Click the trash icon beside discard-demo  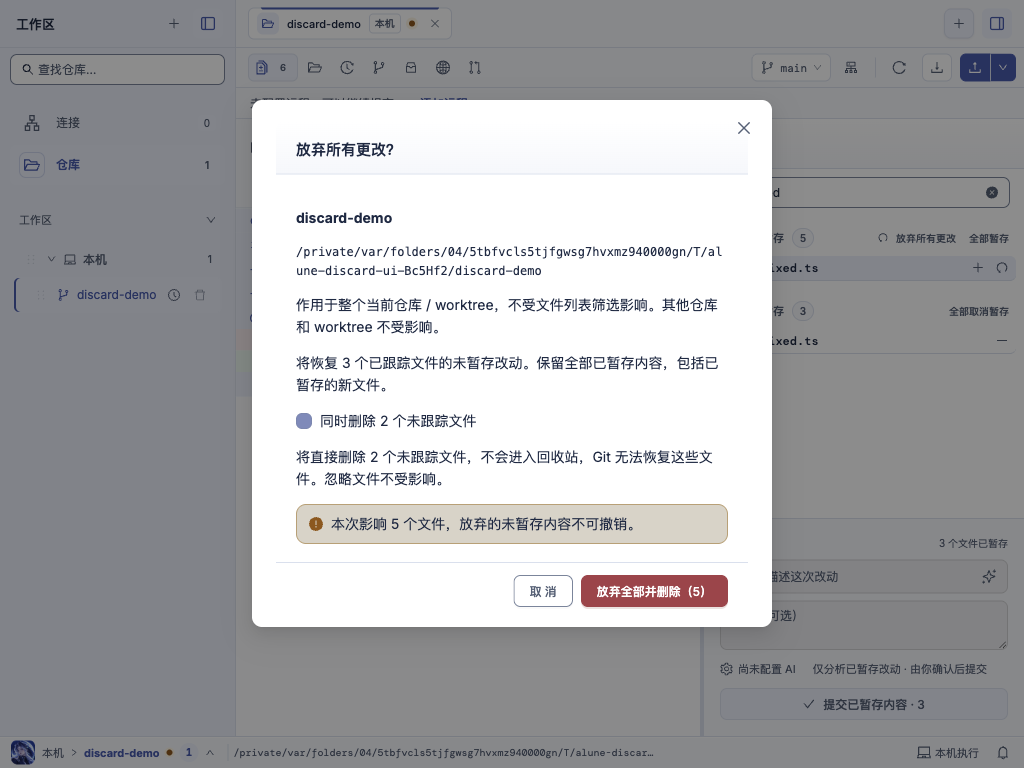[200, 295]
